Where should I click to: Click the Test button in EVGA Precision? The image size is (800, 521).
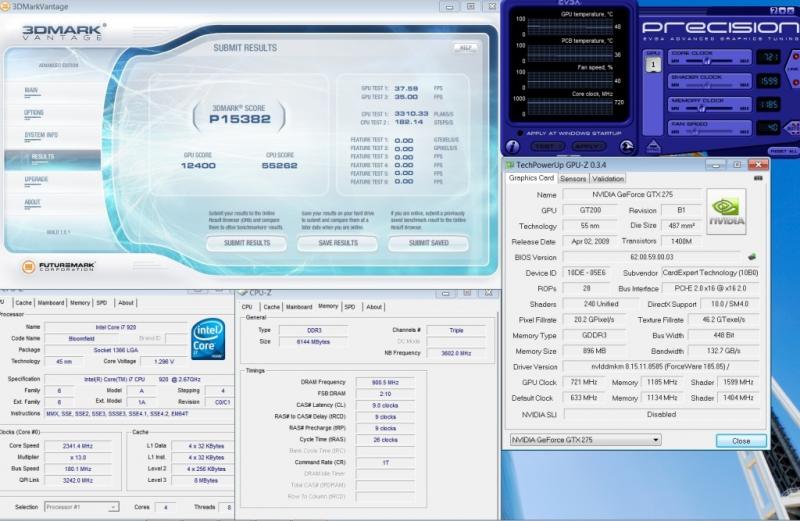pos(546,146)
